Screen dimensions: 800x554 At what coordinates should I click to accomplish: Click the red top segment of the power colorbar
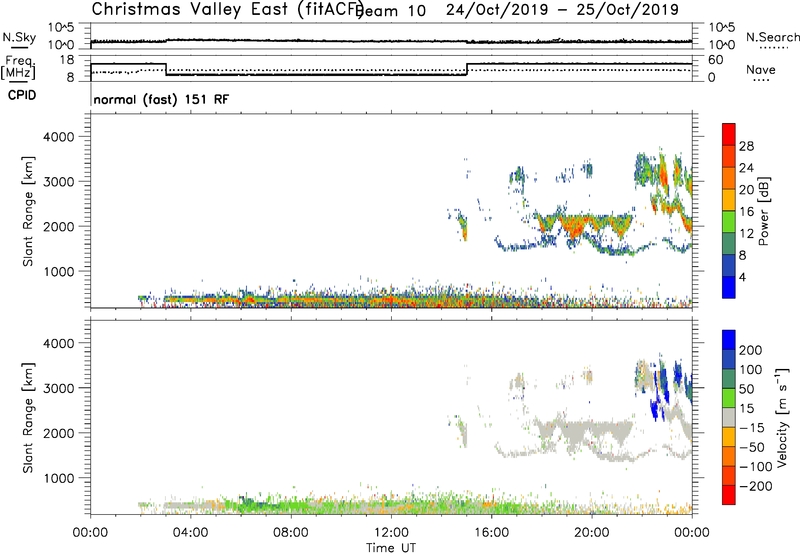729,134
